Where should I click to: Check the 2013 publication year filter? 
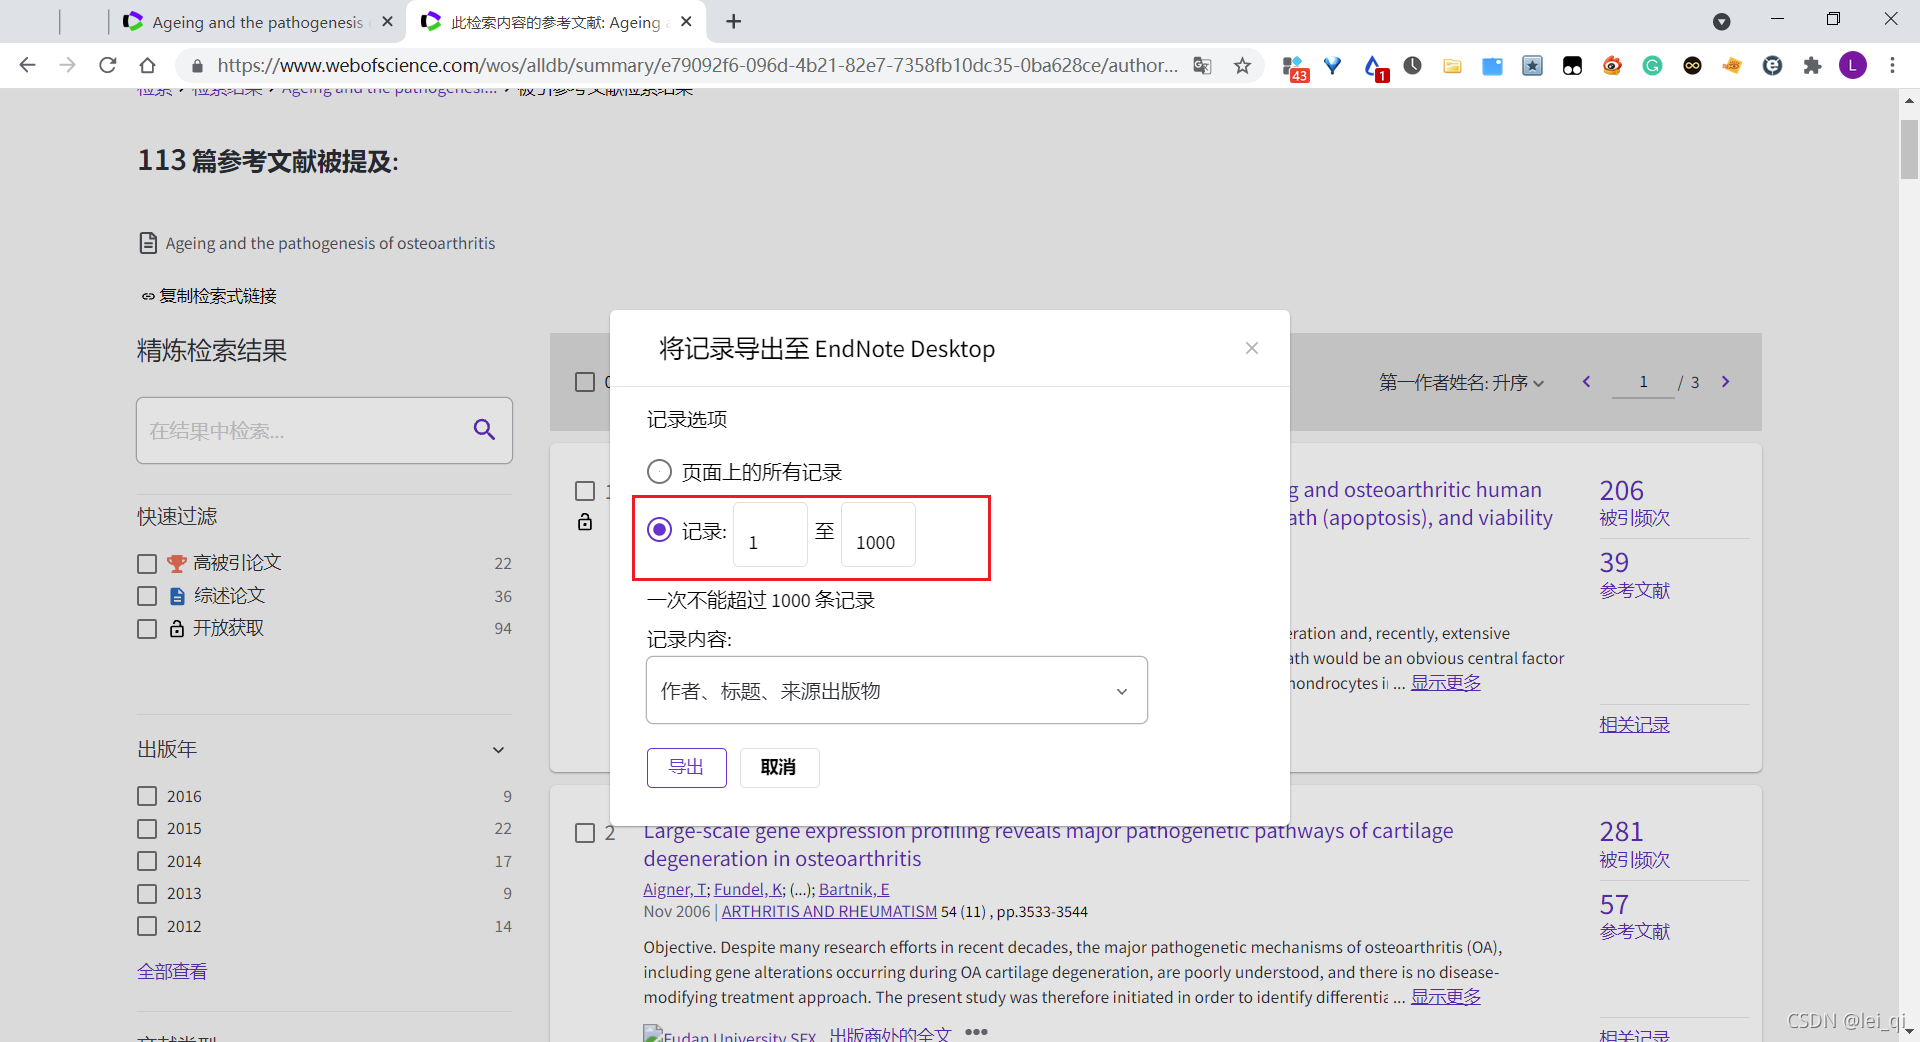(147, 894)
